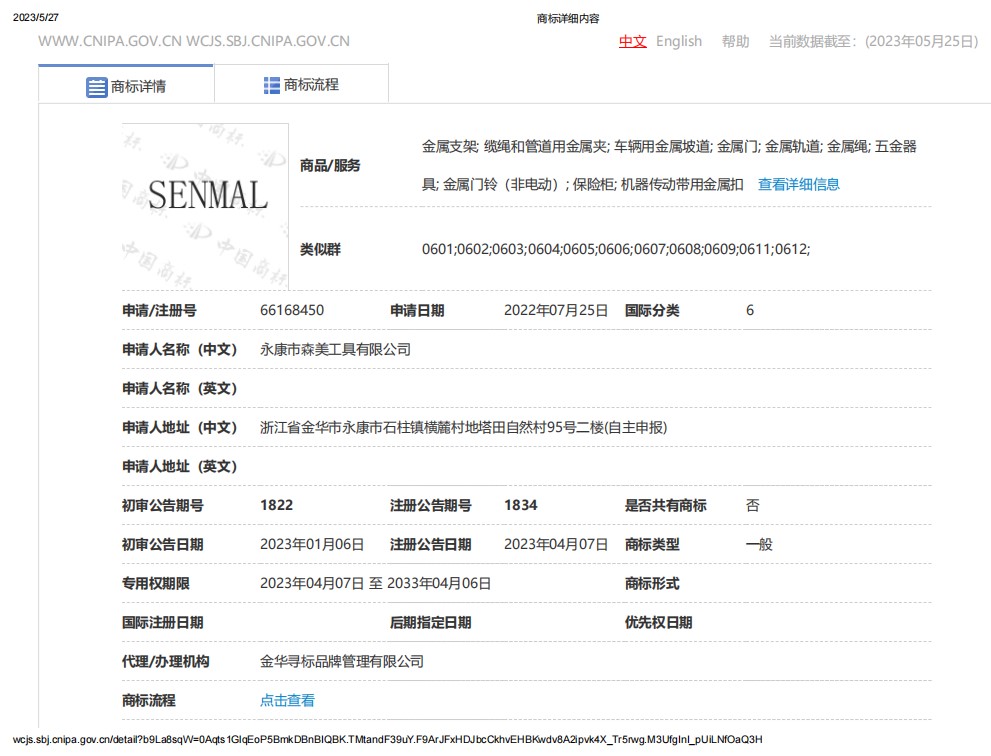
Task: Select application date 2022年07月25日
Action: click(556, 310)
